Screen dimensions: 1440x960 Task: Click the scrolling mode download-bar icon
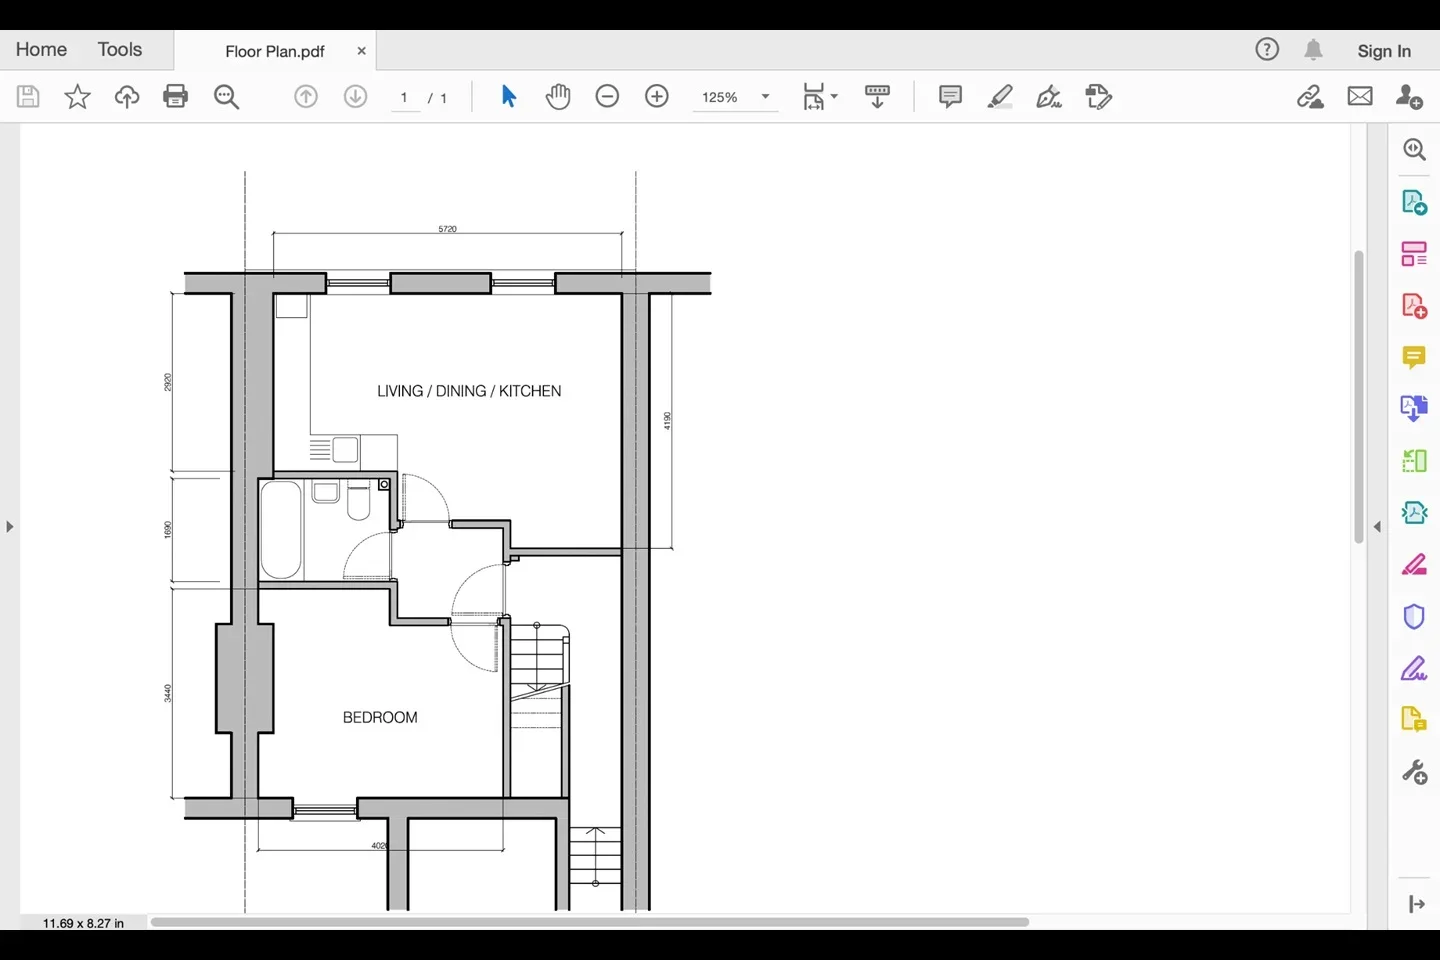[x=877, y=96]
